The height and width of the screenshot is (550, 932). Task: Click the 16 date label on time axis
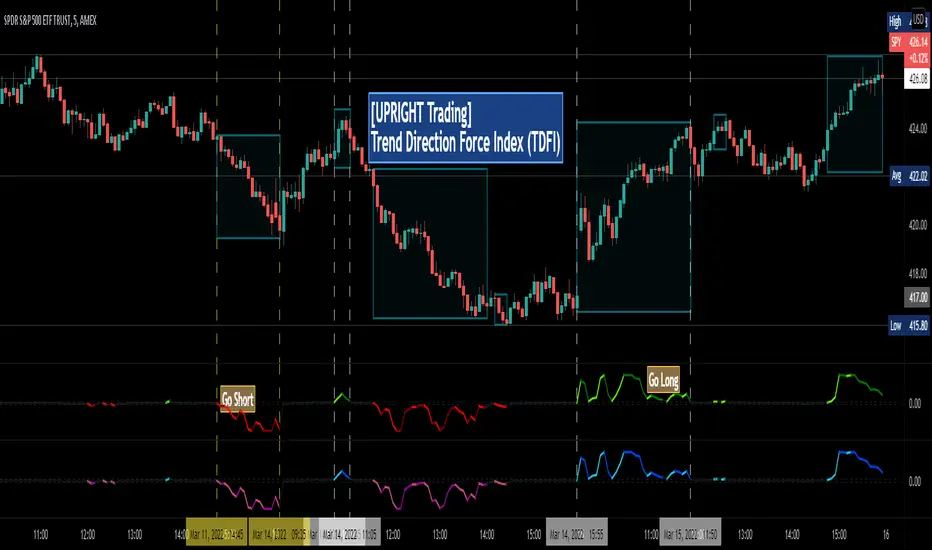tap(886, 535)
